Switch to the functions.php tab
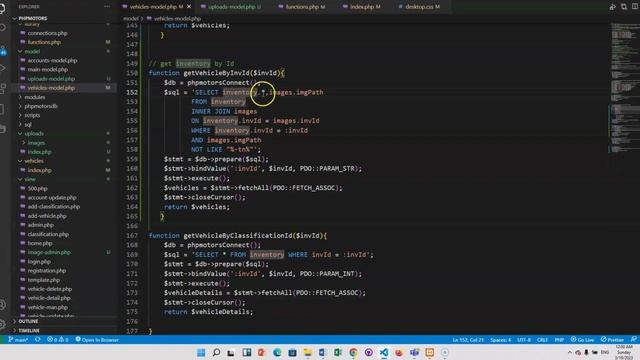 [302, 7]
